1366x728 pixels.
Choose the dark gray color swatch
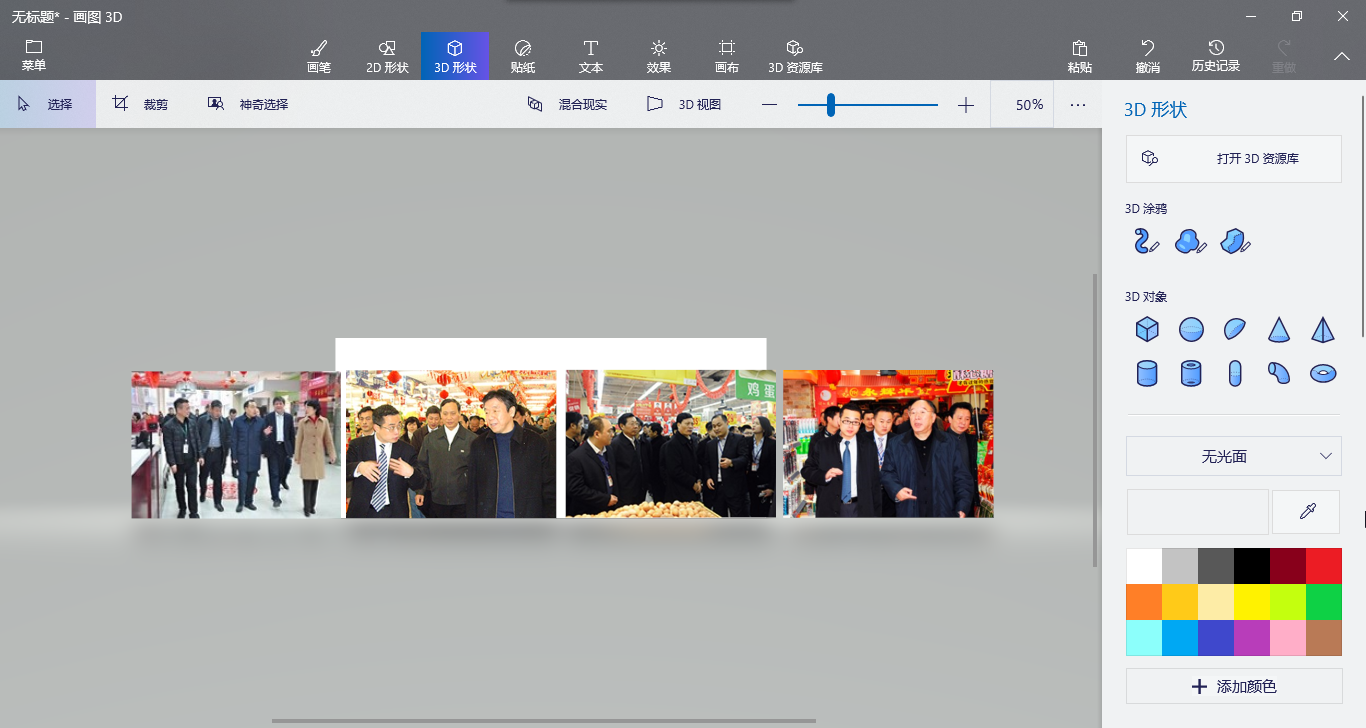[1216, 566]
